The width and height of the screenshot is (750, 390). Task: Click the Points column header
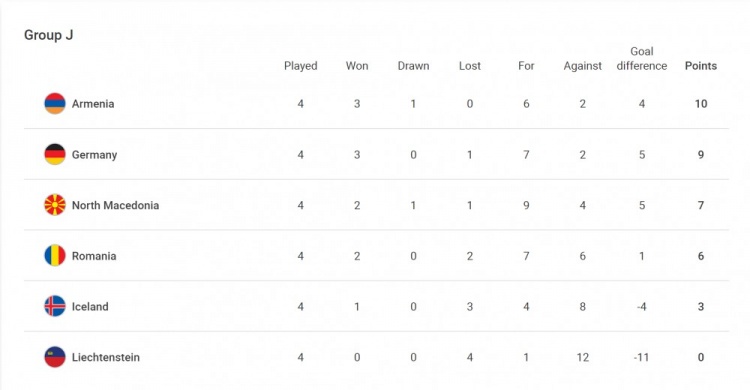(701, 66)
